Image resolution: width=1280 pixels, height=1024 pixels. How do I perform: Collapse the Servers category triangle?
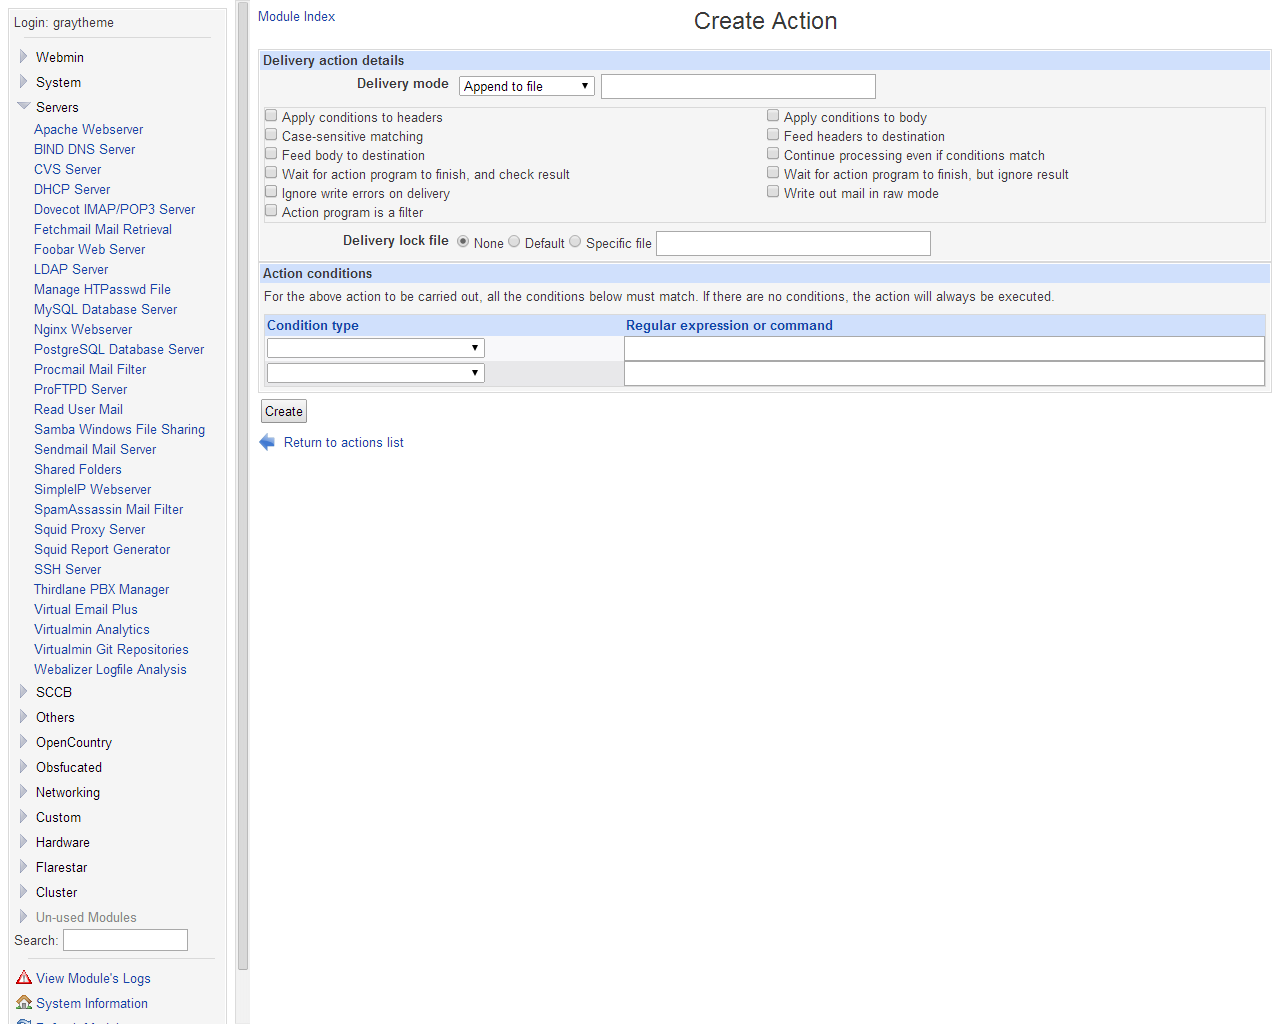[23, 106]
